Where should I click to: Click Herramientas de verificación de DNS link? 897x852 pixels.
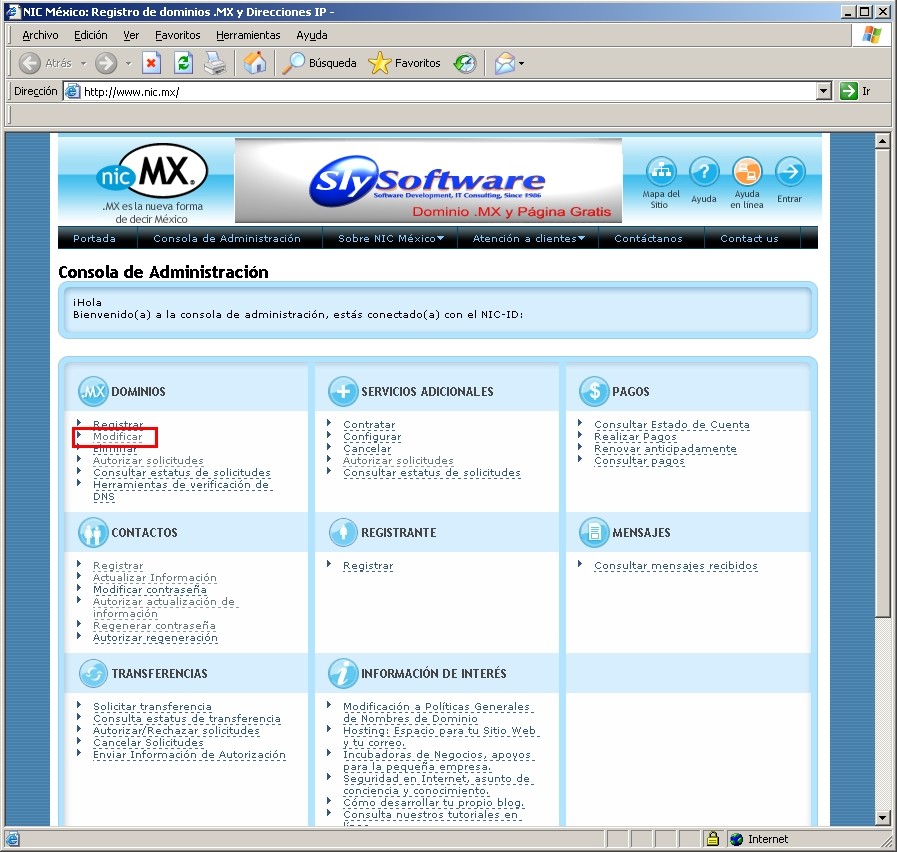pos(181,490)
